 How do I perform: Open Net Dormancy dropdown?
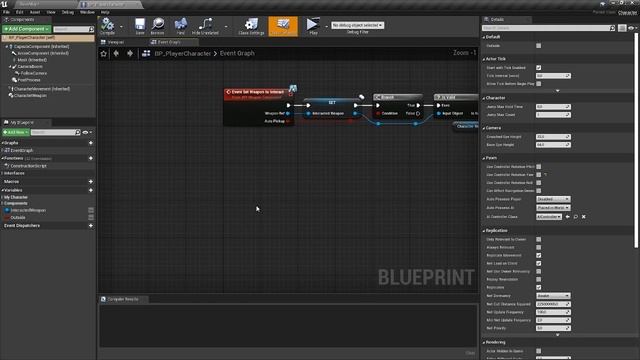pos(553,296)
